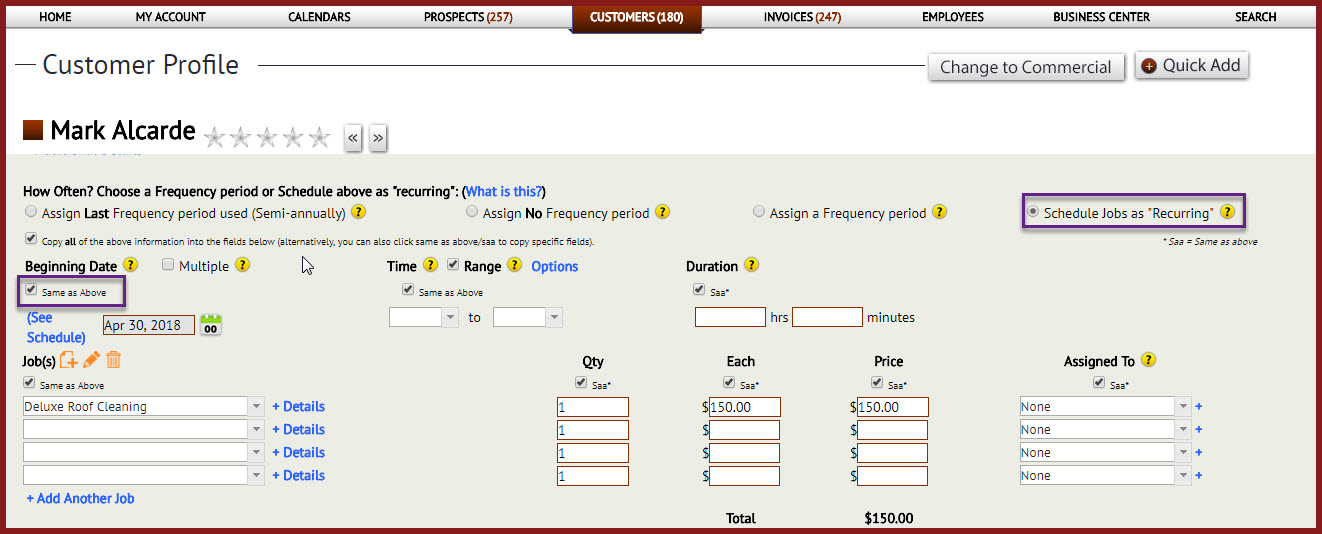Open help icon for Assign No Frequency period
Viewport: 1322px width, 534px height.
[x=662, y=213]
